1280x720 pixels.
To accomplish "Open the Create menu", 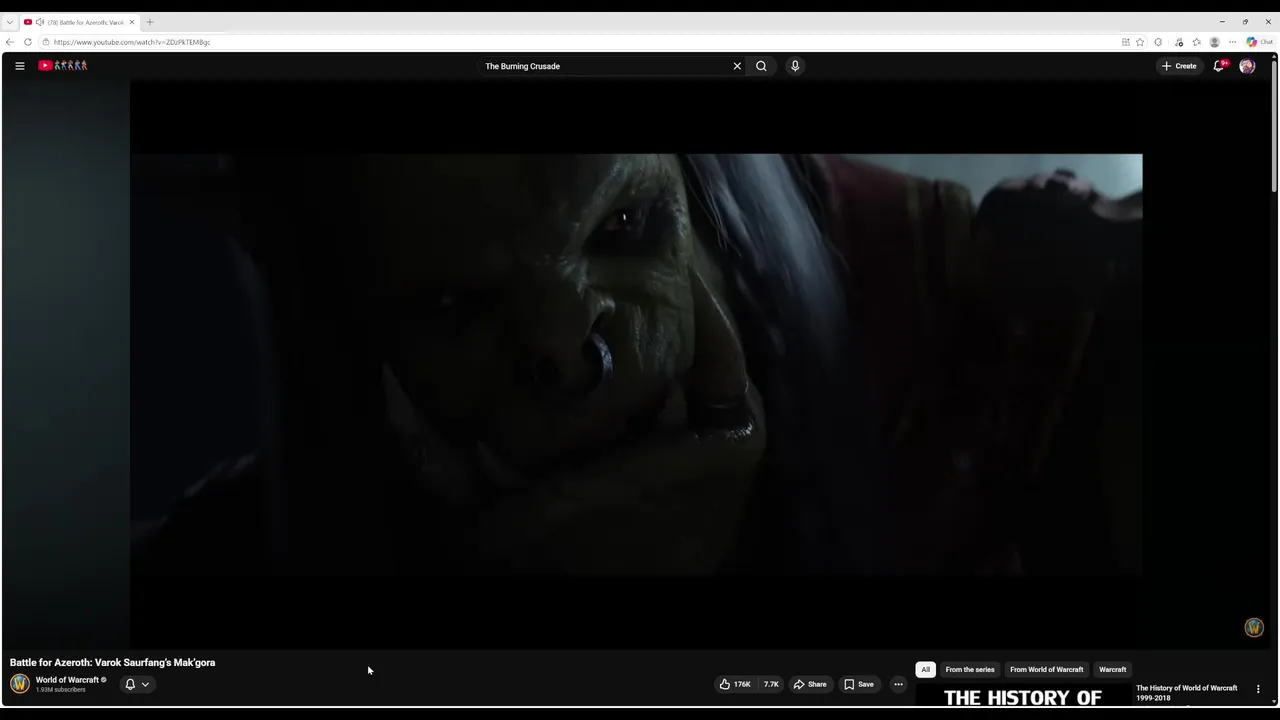I will click(x=1179, y=66).
